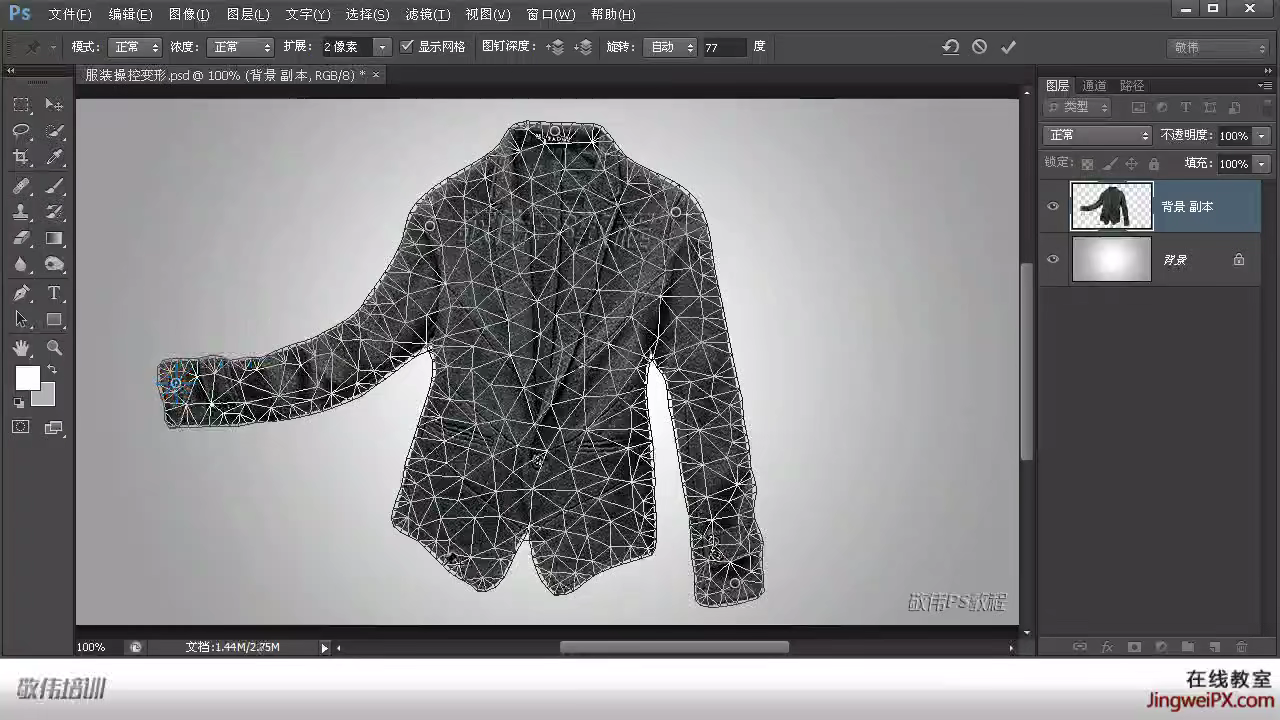Select the Move tool
The height and width of the screenshot is (720, 1280).
click(54, 105)
